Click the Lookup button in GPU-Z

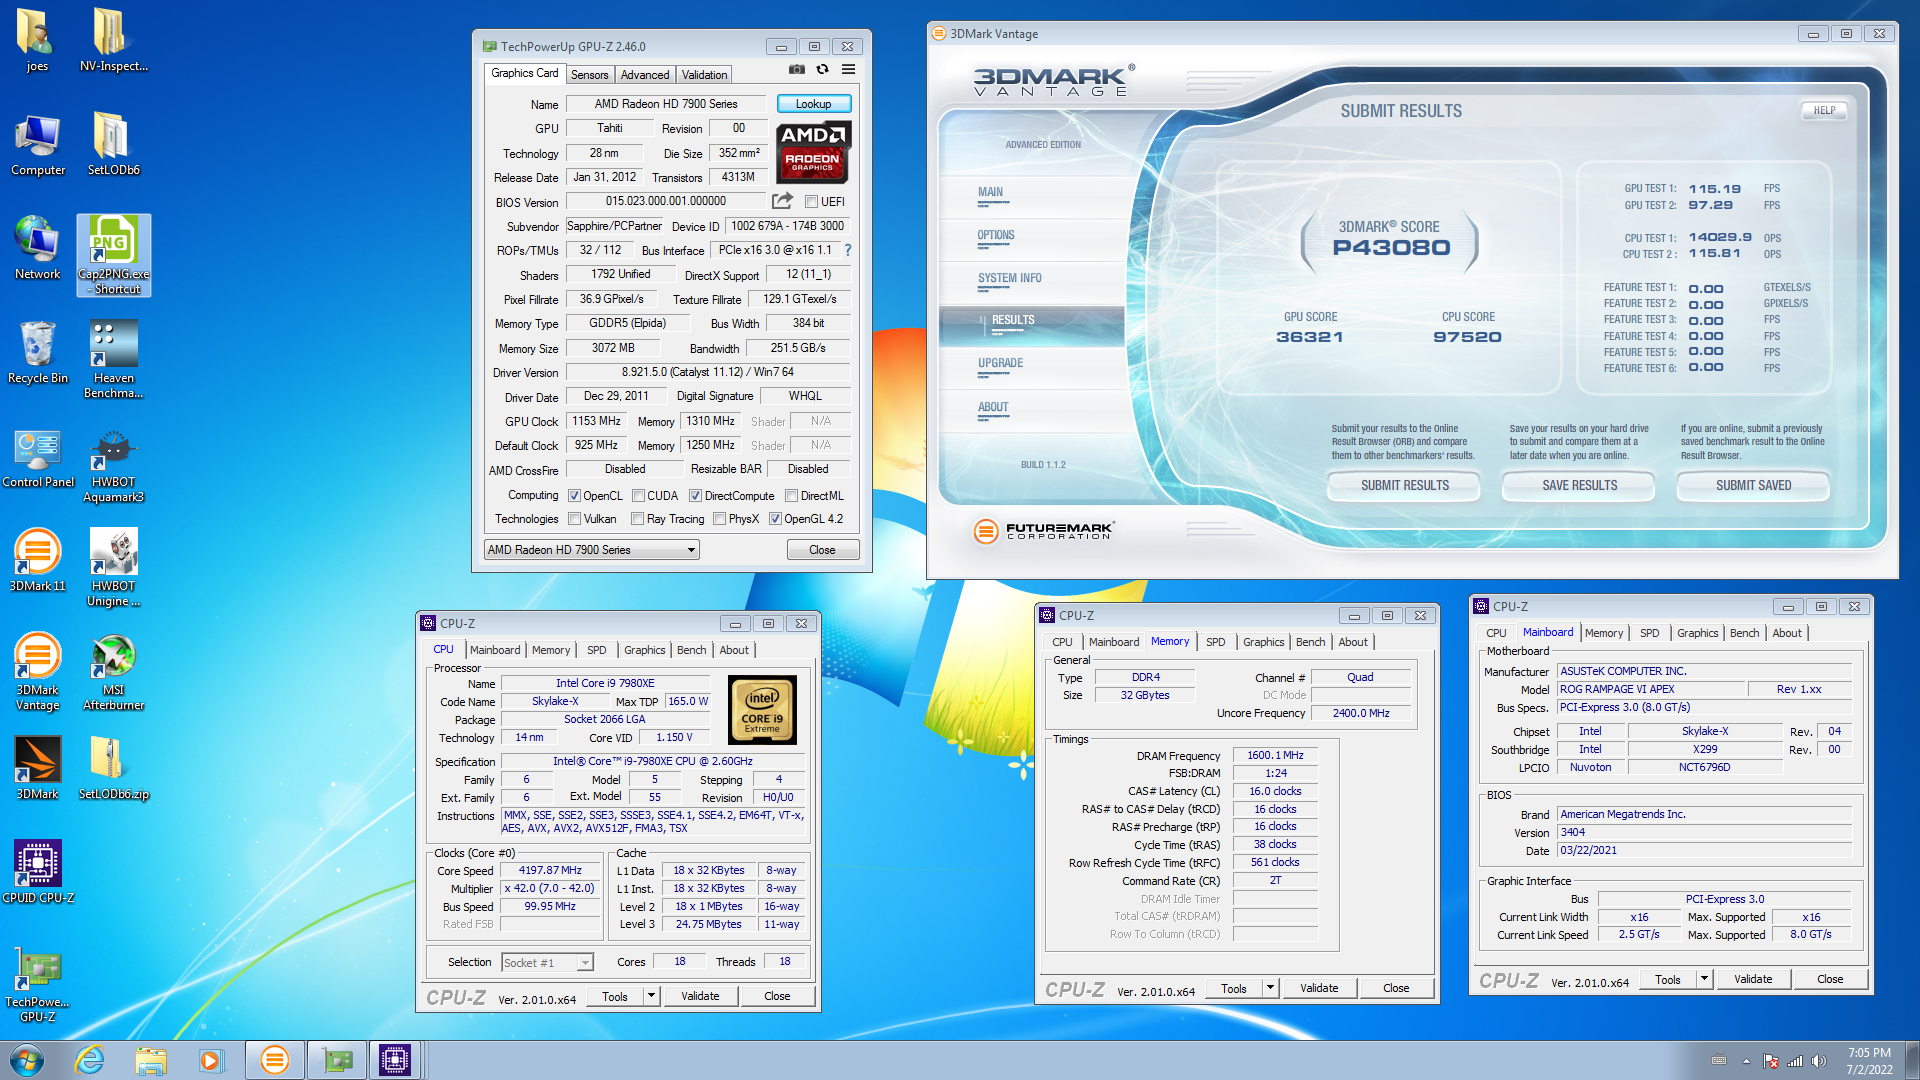click(x=813, y=104)
